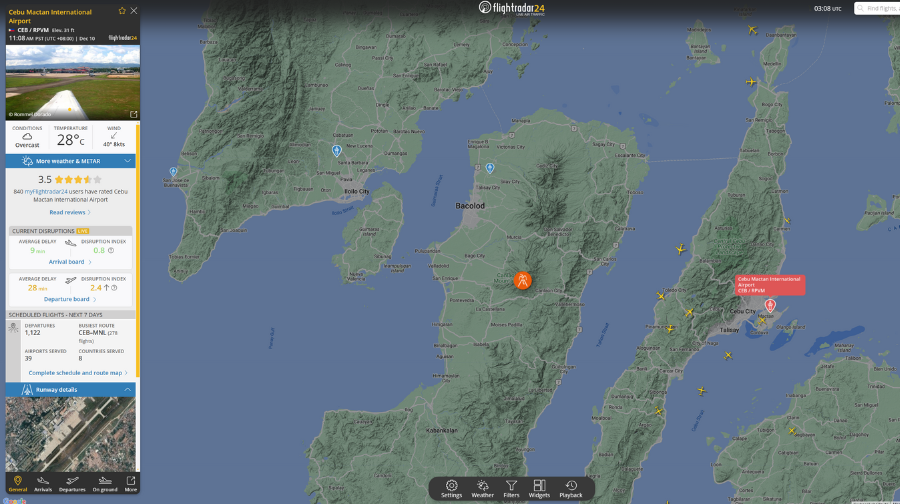Click the myFlightradar24 link

click(46, 192)
